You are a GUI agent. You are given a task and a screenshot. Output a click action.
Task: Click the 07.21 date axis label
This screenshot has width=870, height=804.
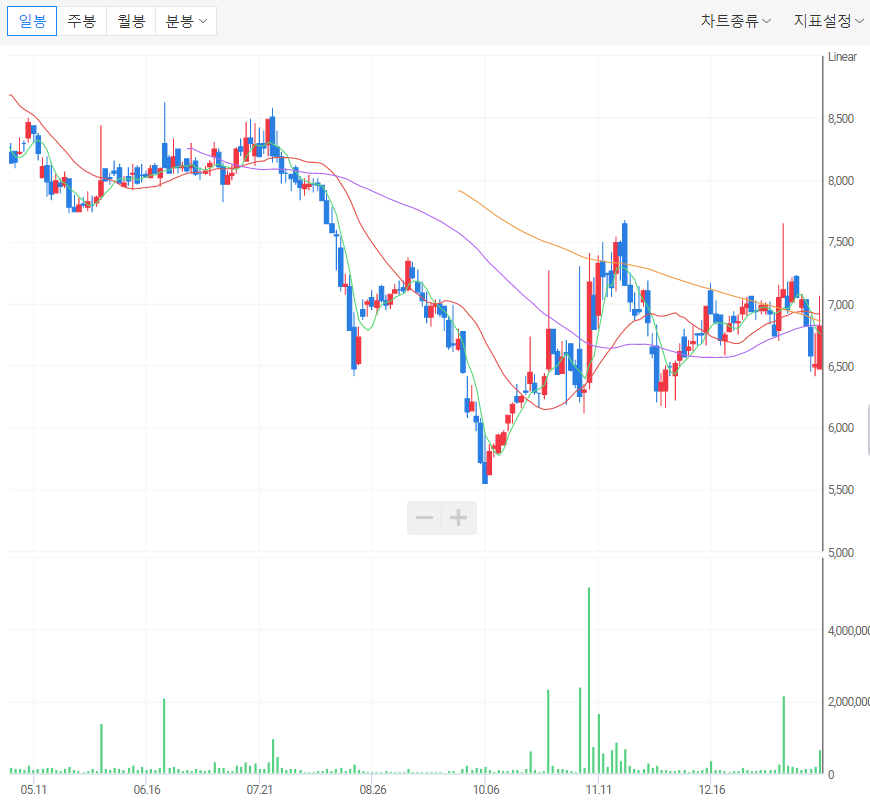click(260, 790)
